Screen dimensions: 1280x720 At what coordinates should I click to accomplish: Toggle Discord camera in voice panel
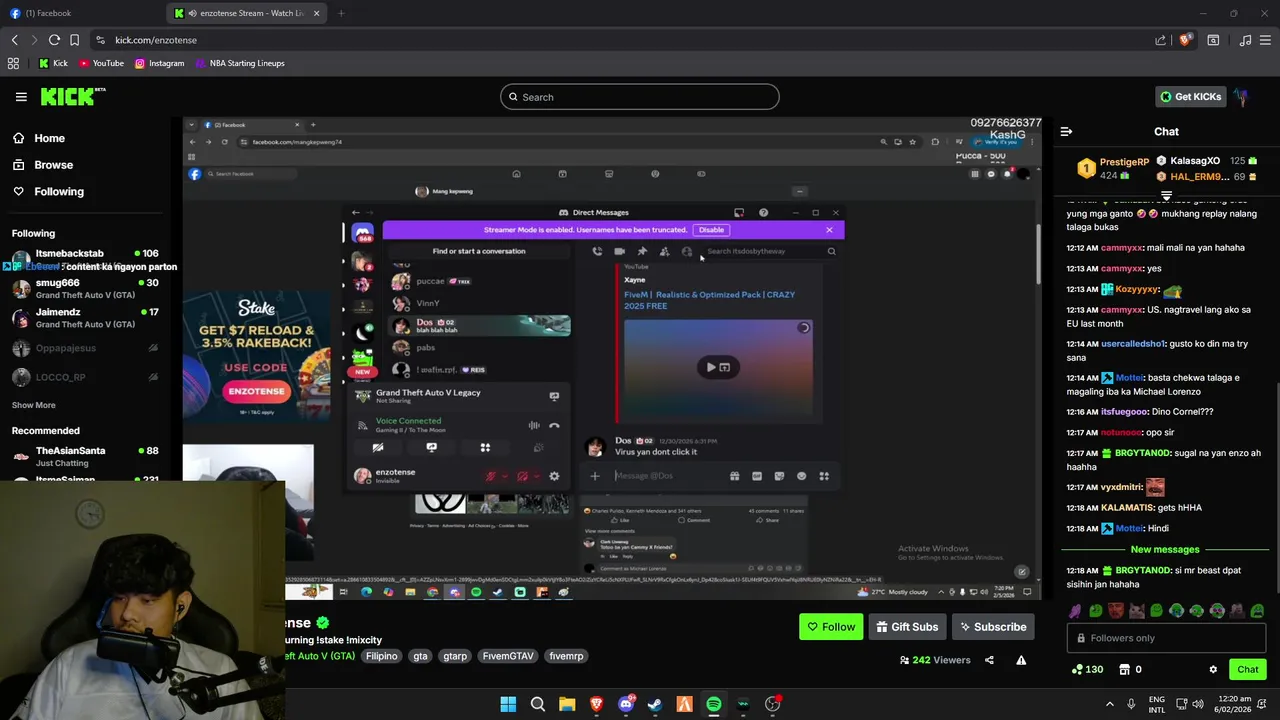(378, 448)
